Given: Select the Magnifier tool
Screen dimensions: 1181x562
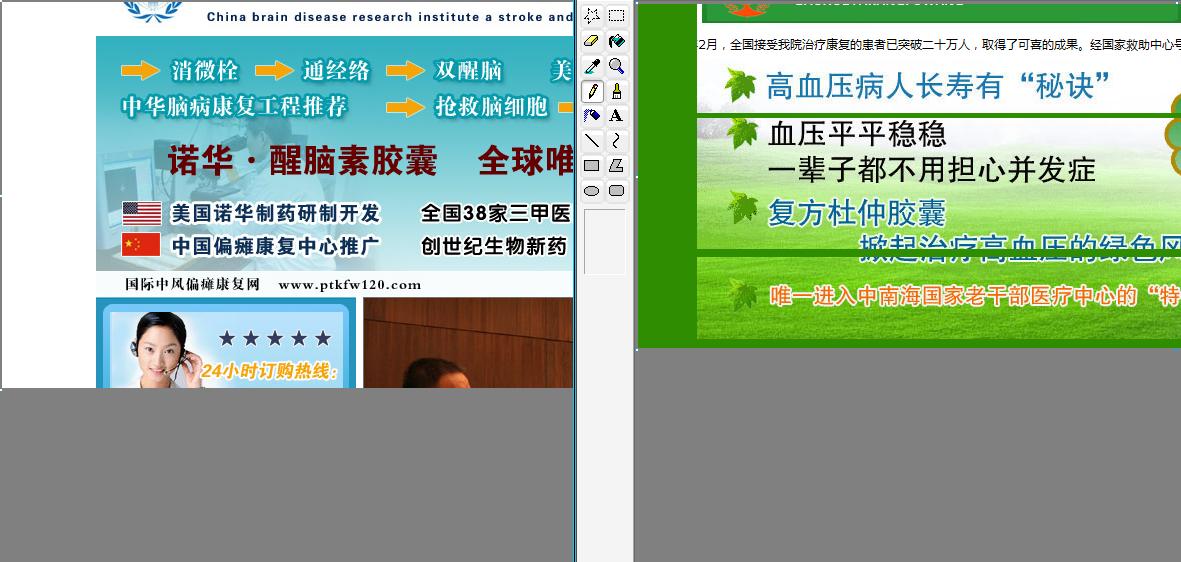Looking at the screenshot, I should 616,66.
